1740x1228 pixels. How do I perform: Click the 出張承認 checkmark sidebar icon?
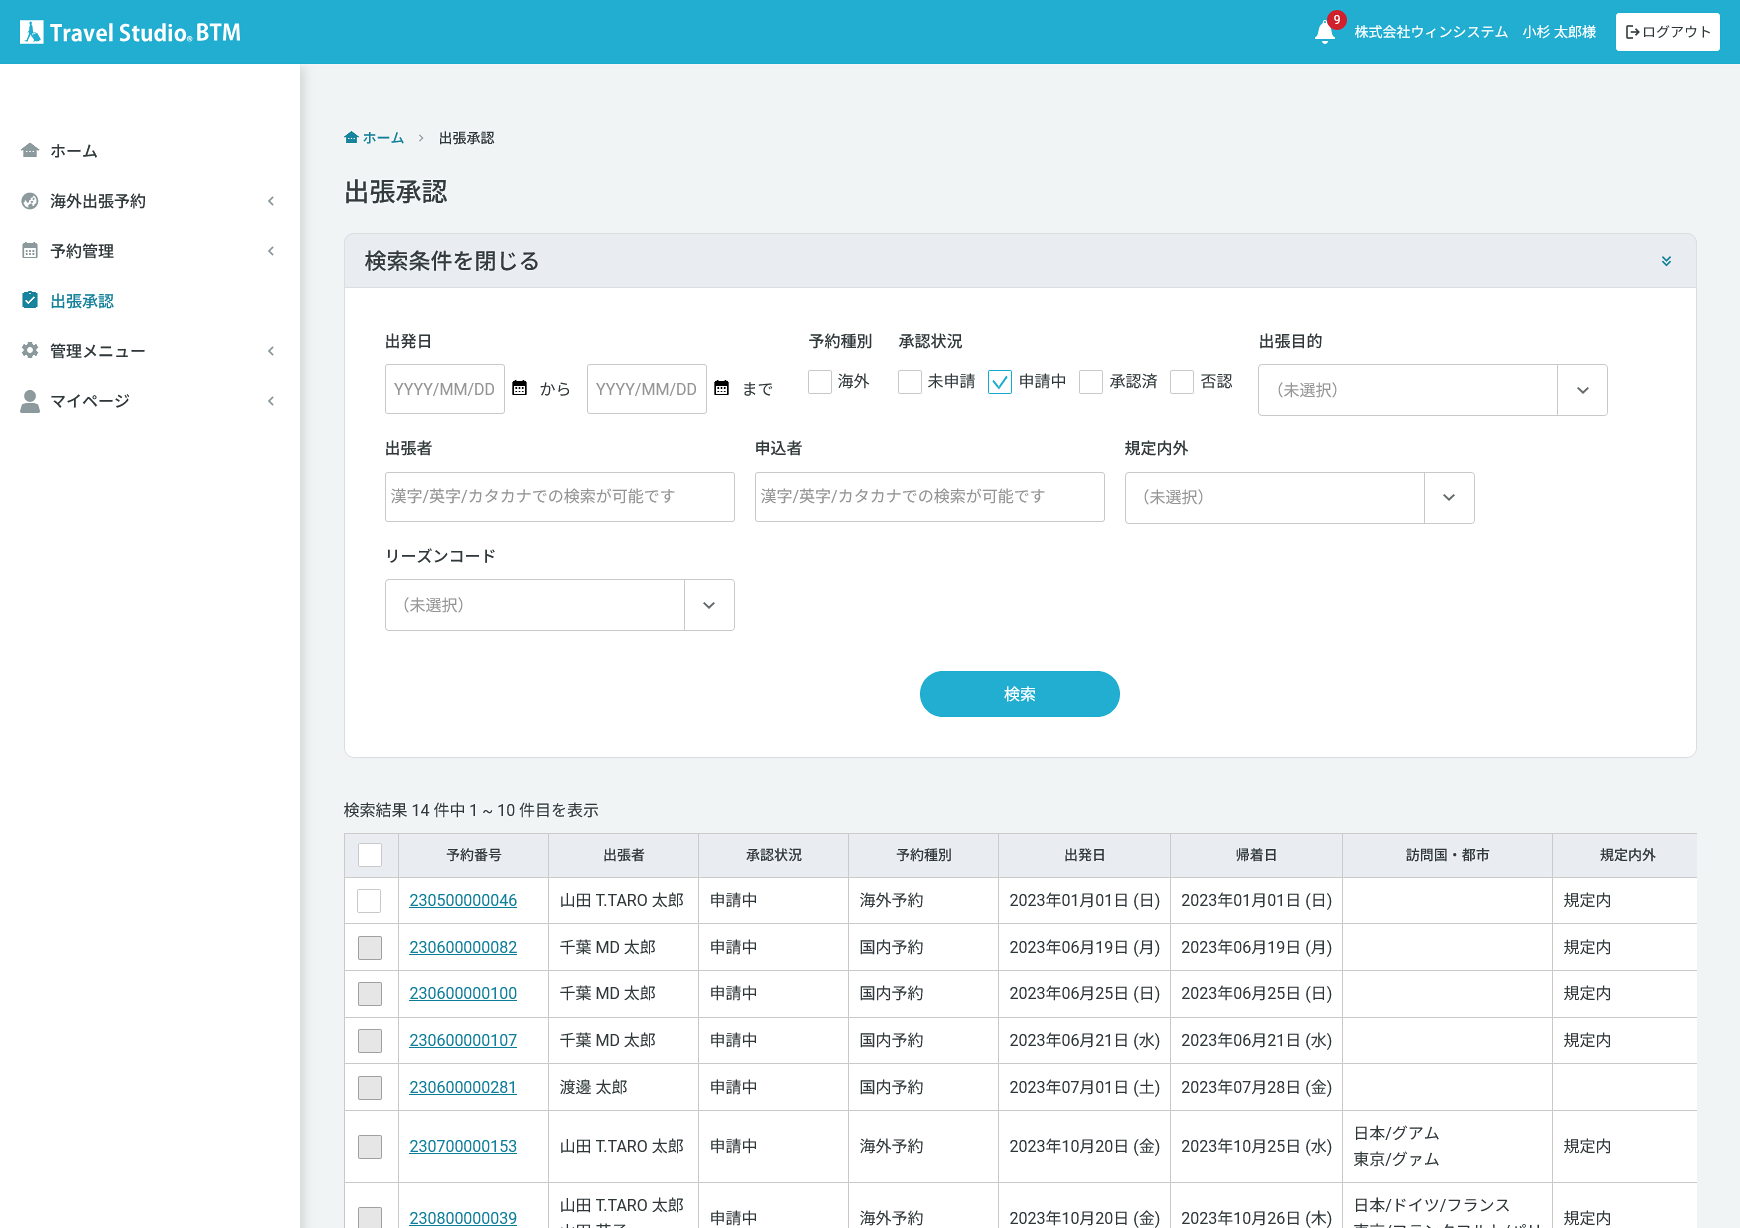(x=30, y=300)
